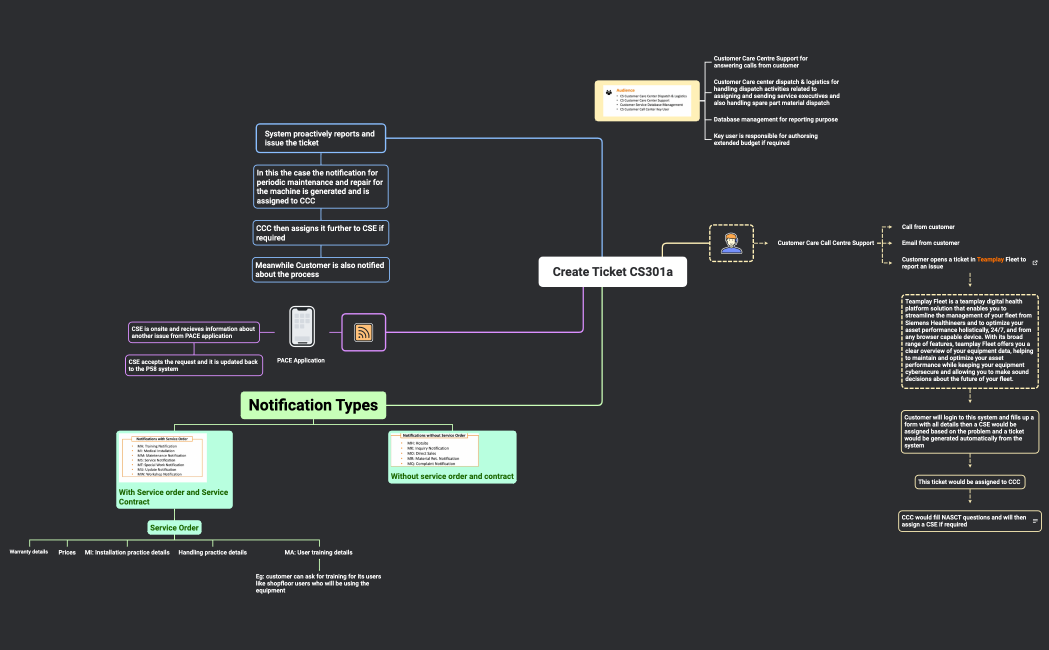Select 'Database management for reporting purpose' text
Screen dimensions: 1049x650
[775, 119]
